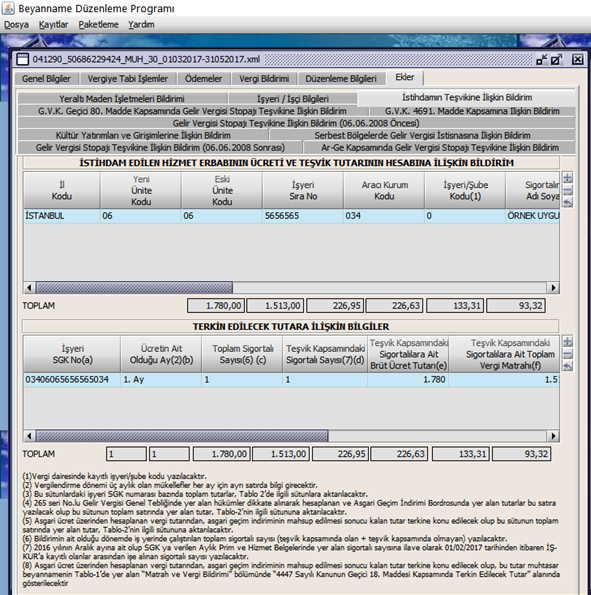The image size is (591, 595).
Task: Open the G.V.K. 4691. Madde Kapsamına sub-tab
Action: (472, 111)
